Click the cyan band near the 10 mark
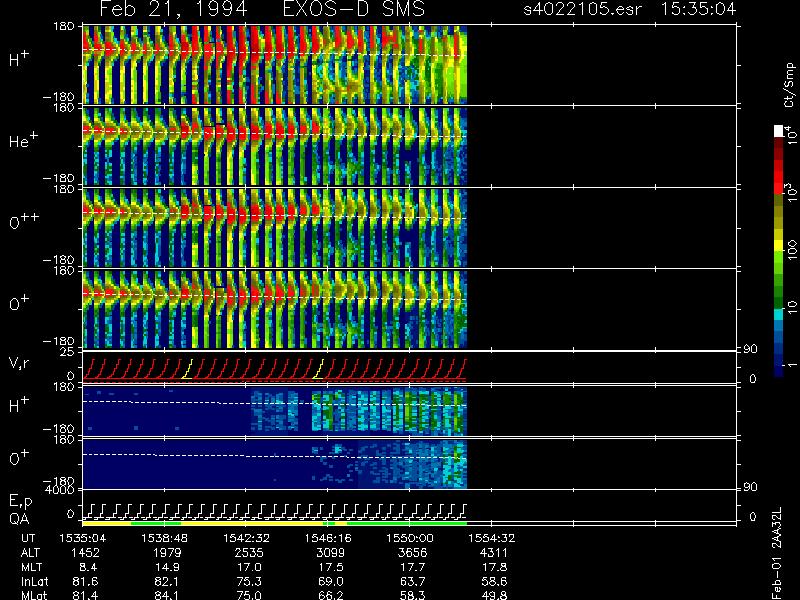The image size is (800, 600). pyautogui.click(x=779, y=315)
